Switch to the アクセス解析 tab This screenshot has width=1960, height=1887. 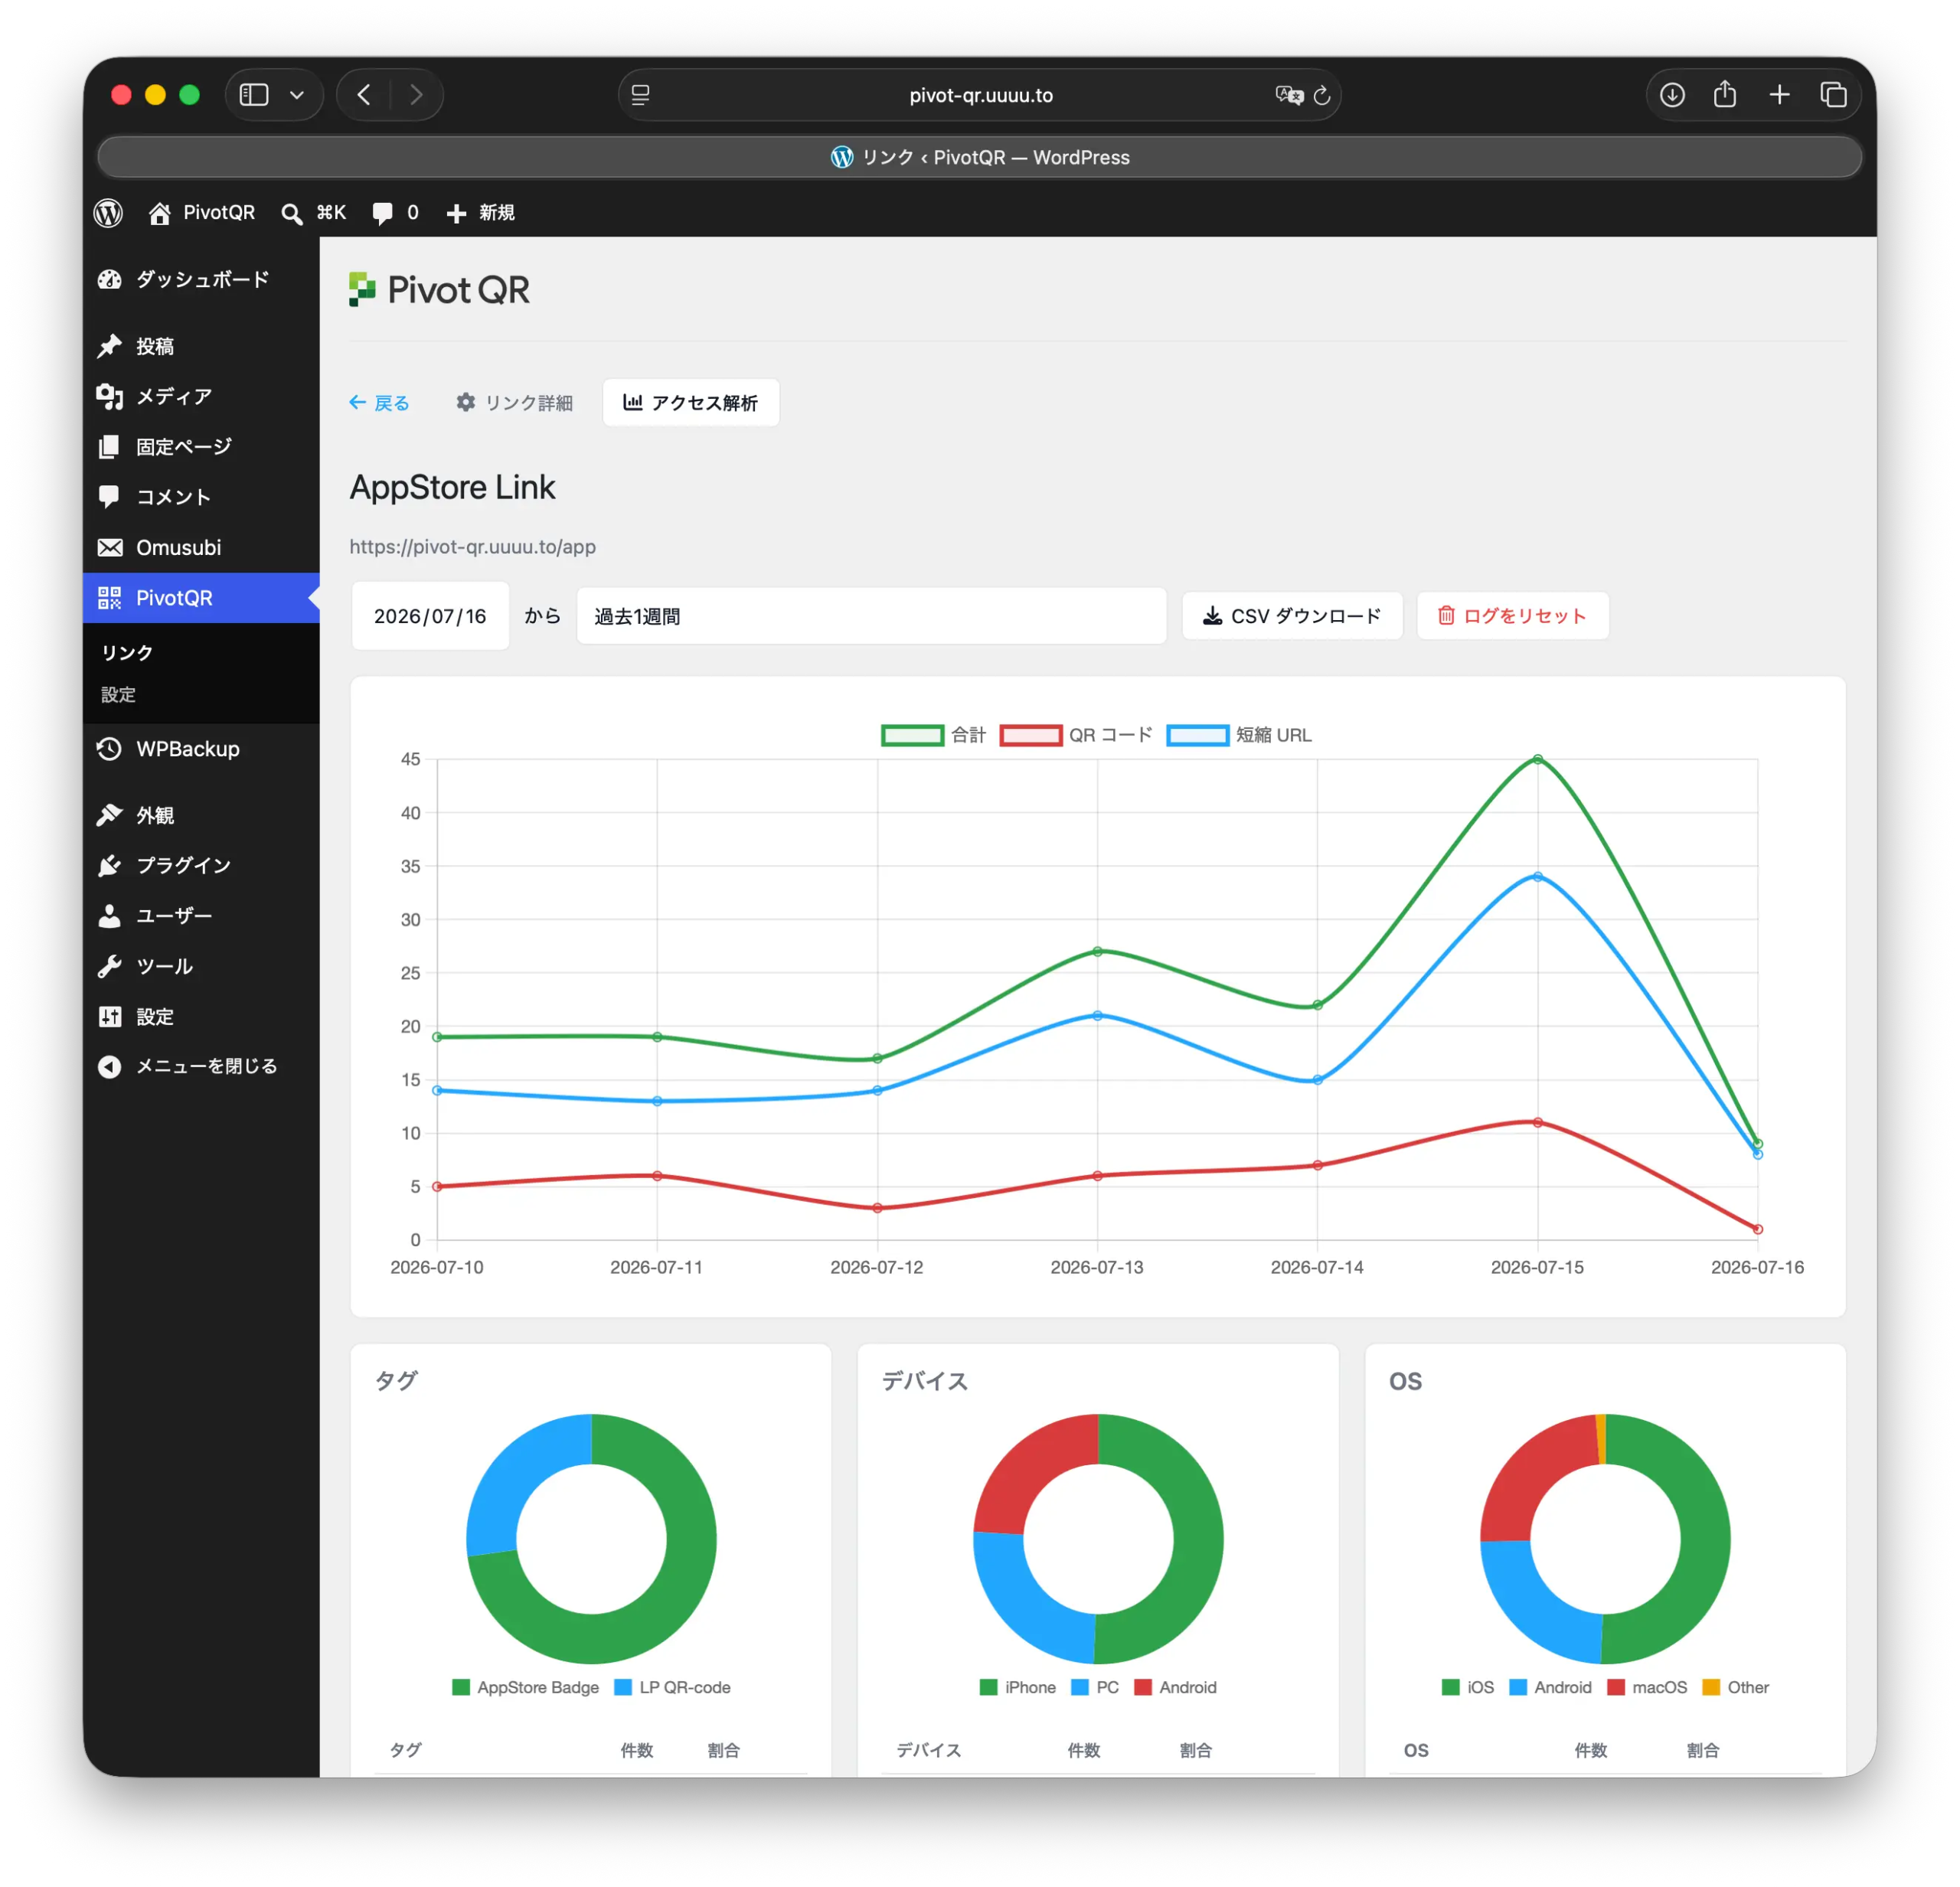690,402
